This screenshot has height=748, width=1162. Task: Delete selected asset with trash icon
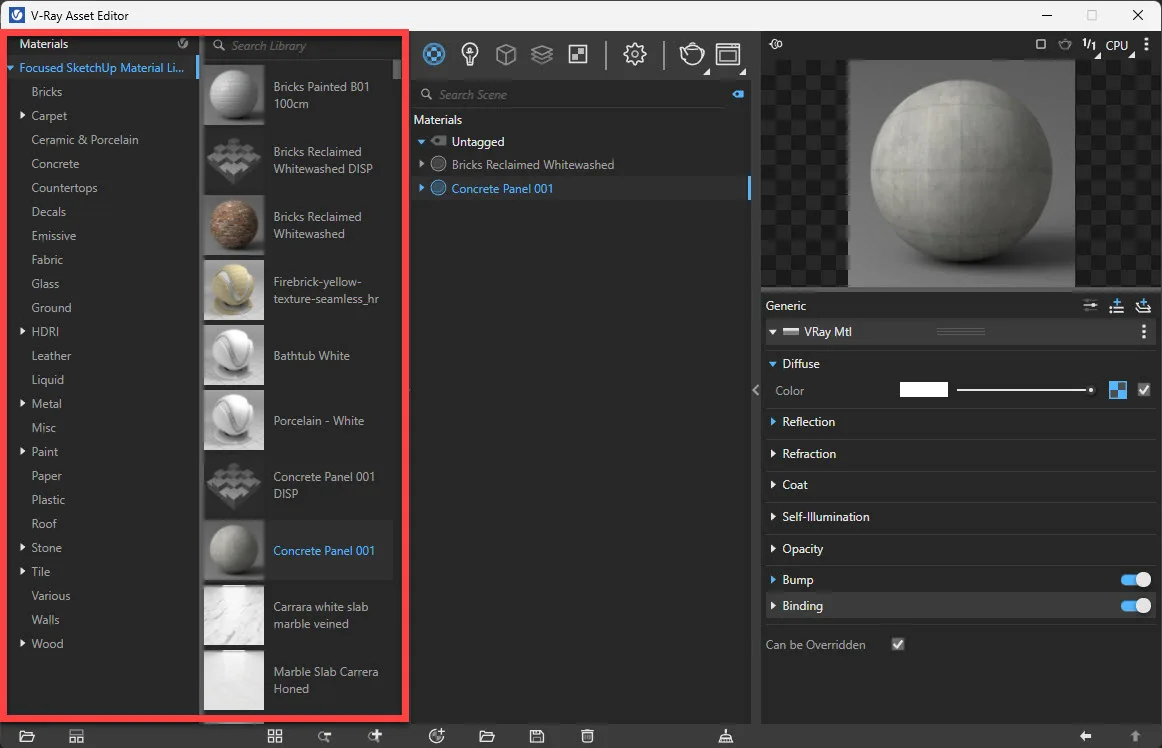coord(587,736)
